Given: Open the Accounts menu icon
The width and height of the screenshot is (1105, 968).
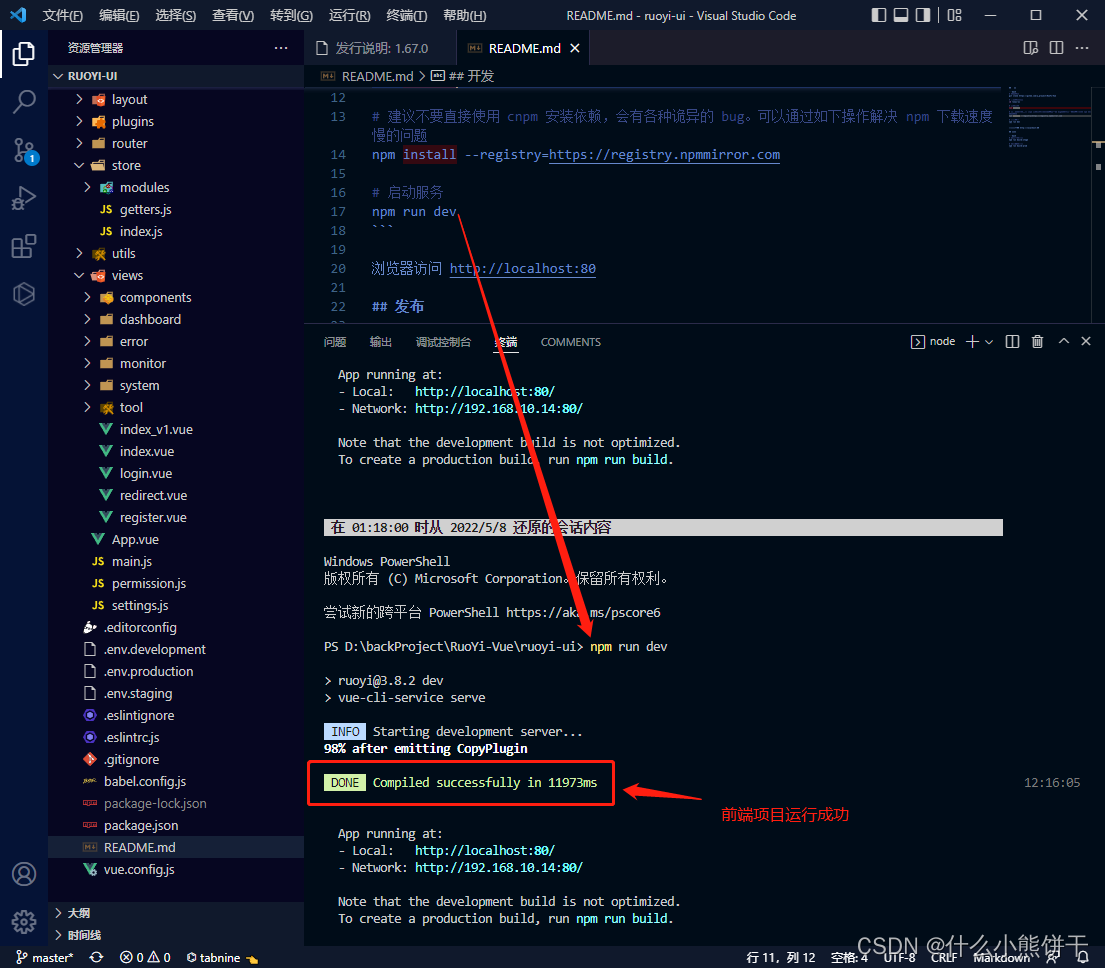Looking at the screenshot, I should pos(23,874).
